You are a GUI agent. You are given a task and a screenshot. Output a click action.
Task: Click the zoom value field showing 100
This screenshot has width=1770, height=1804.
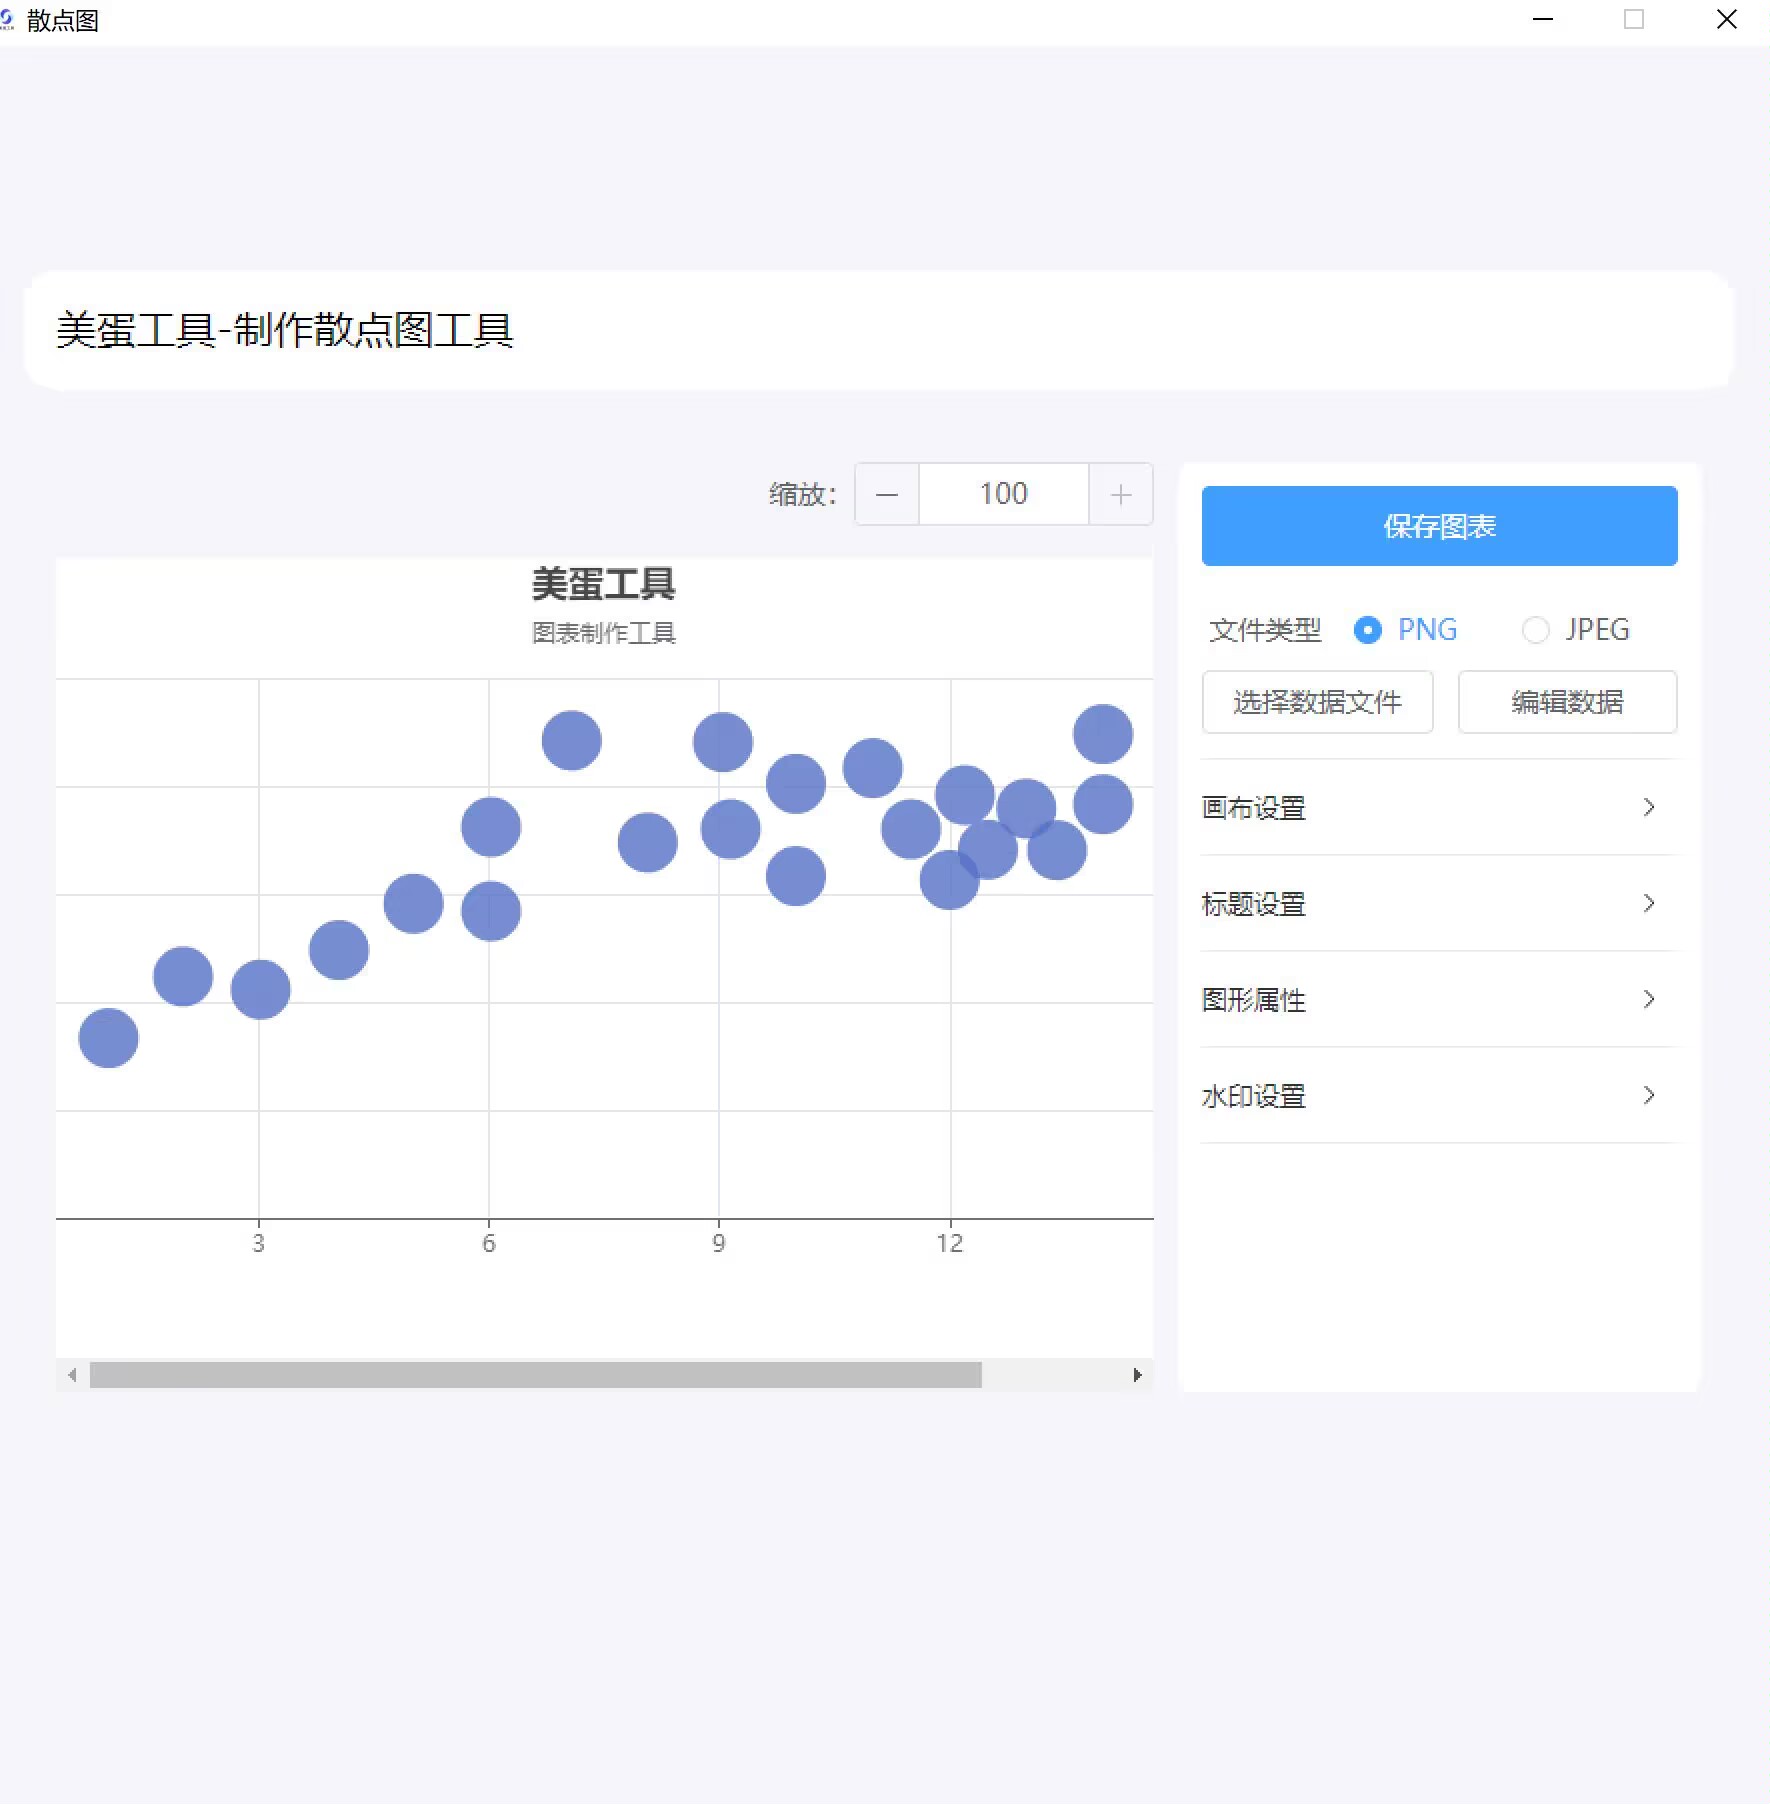click(1003, 494)
